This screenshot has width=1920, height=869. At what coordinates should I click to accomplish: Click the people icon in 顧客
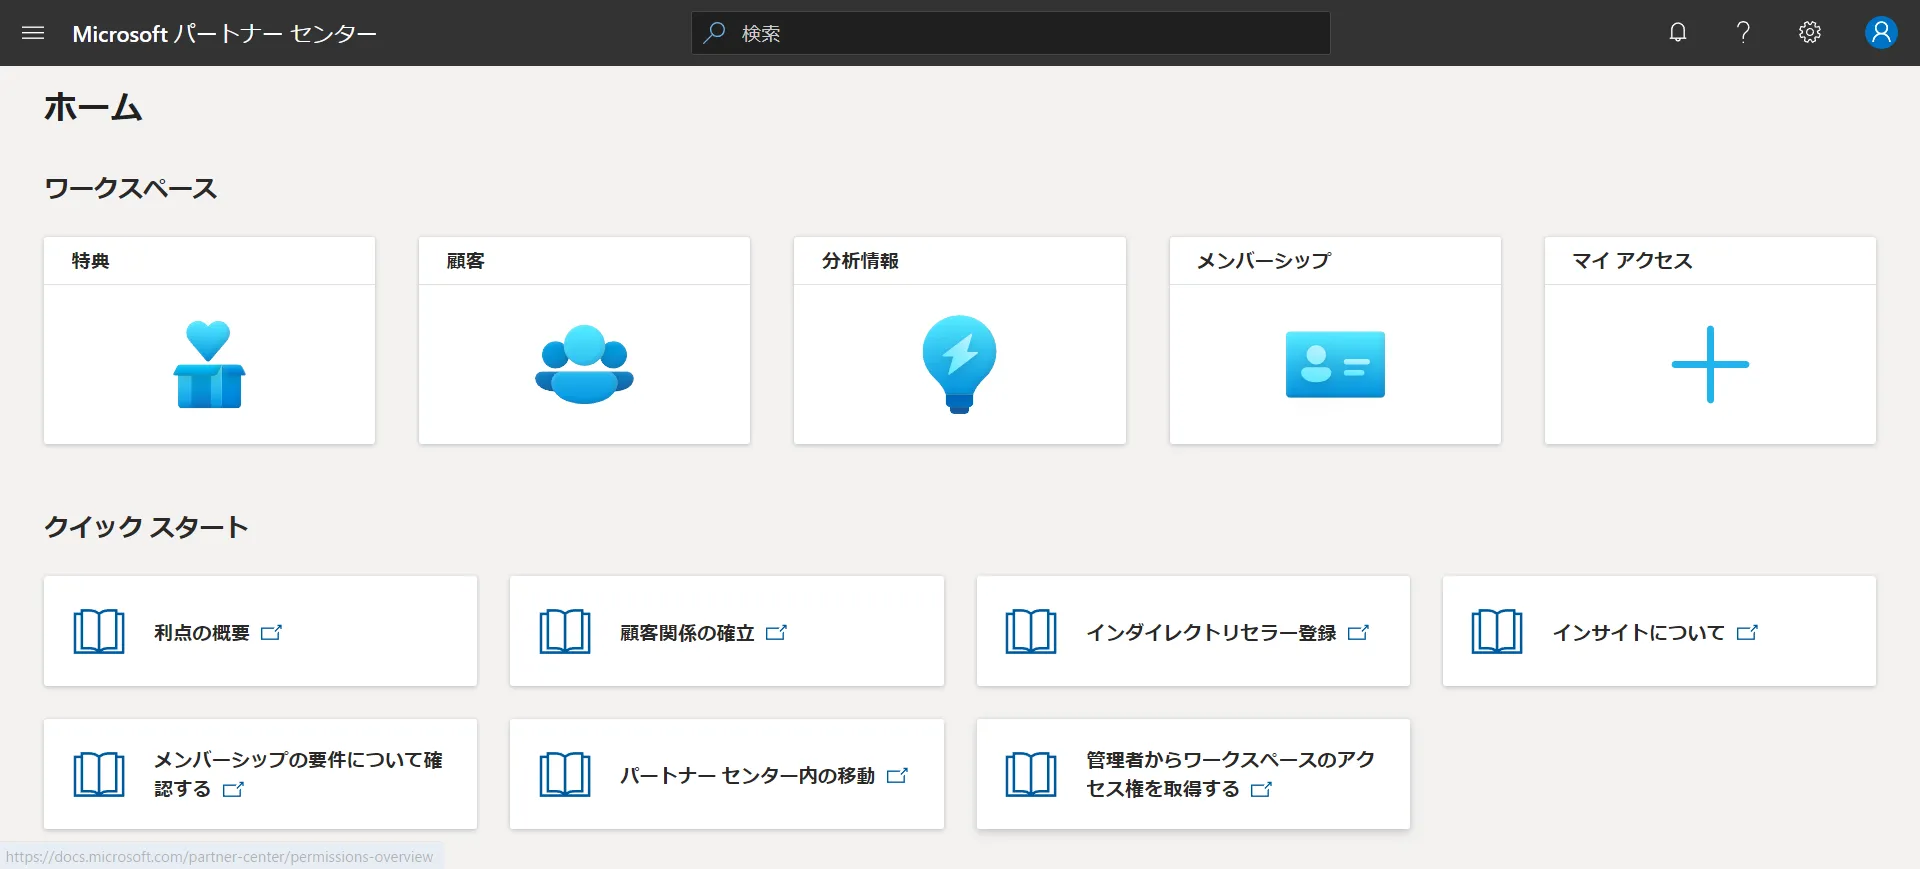click(584, 364)
